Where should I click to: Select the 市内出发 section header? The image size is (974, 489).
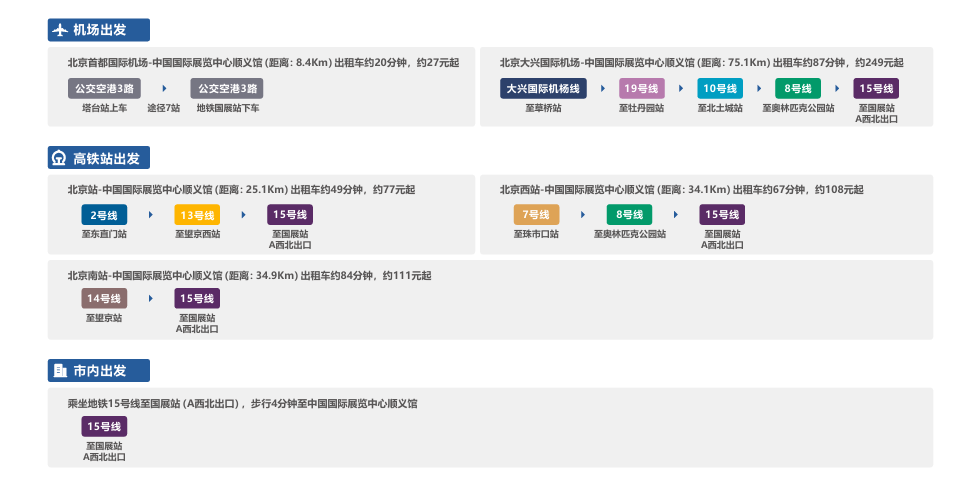(99, 371)
